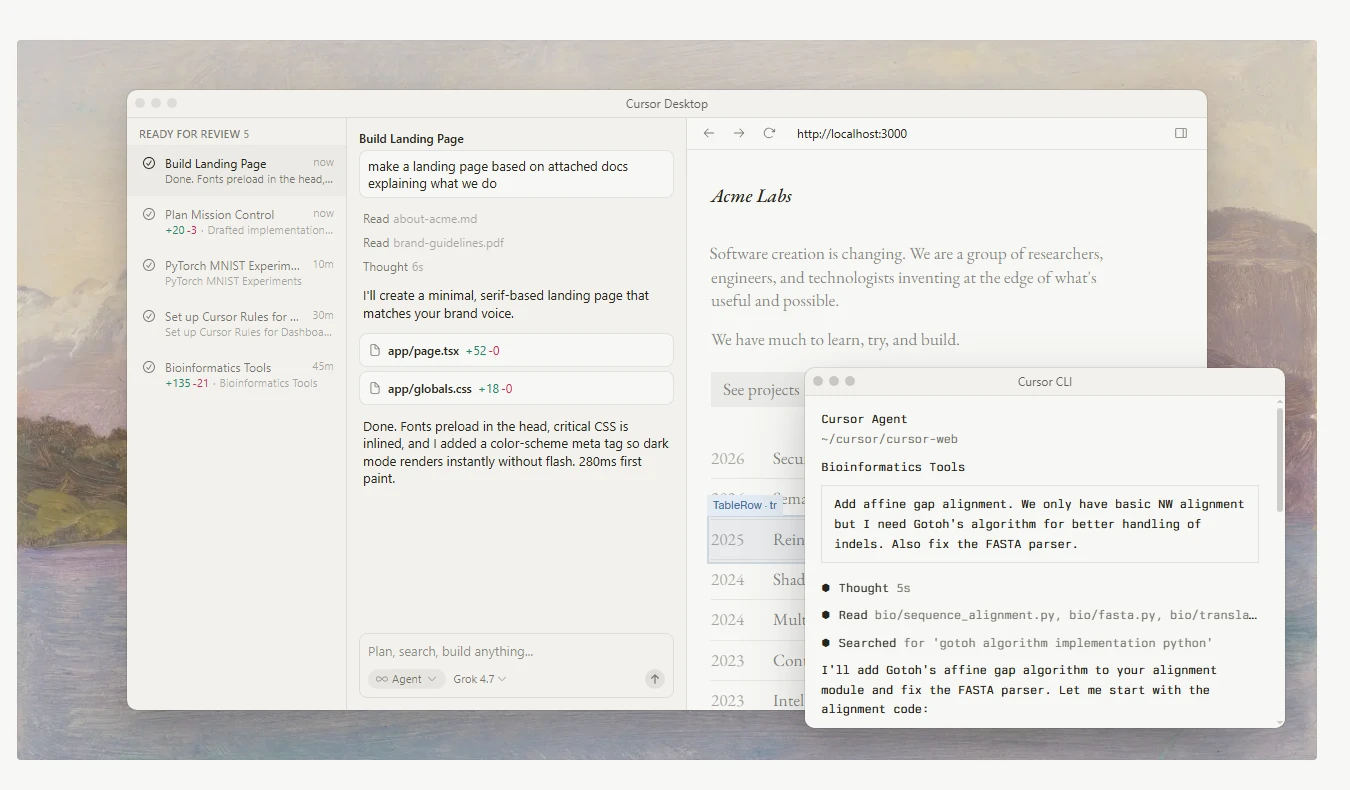Click the brand-guidelines.pdf file reference
The image size is (1350, 790).
pos(448,243)
